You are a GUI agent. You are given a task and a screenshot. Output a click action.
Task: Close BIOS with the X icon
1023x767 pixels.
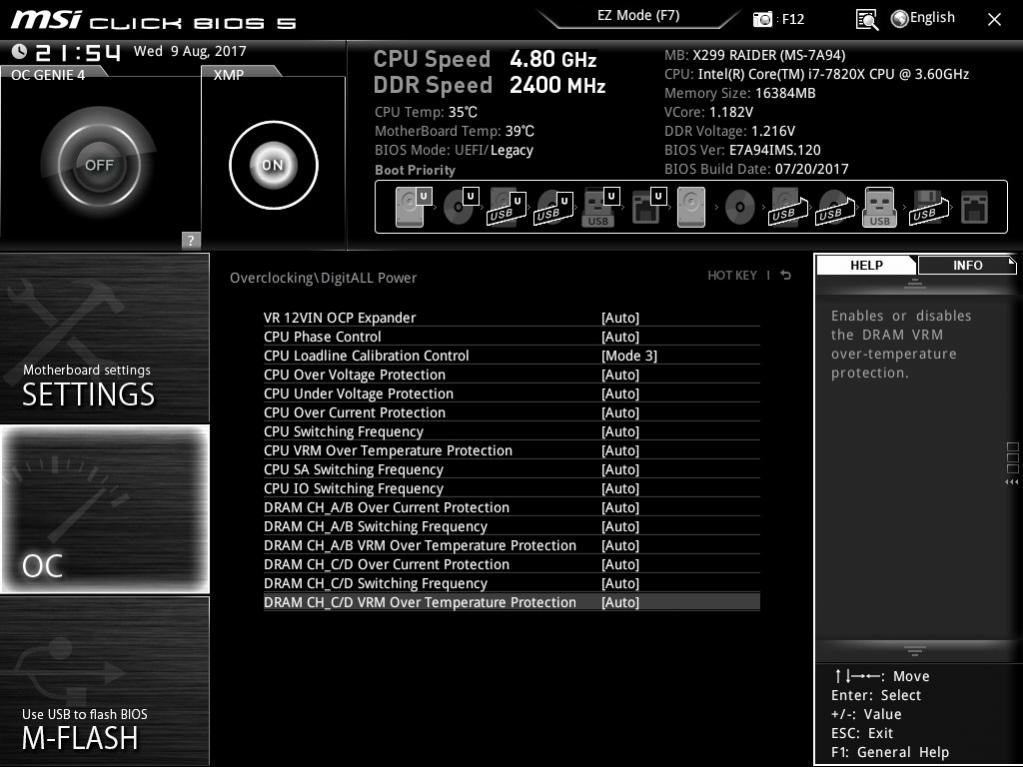(x=994, y=20)
